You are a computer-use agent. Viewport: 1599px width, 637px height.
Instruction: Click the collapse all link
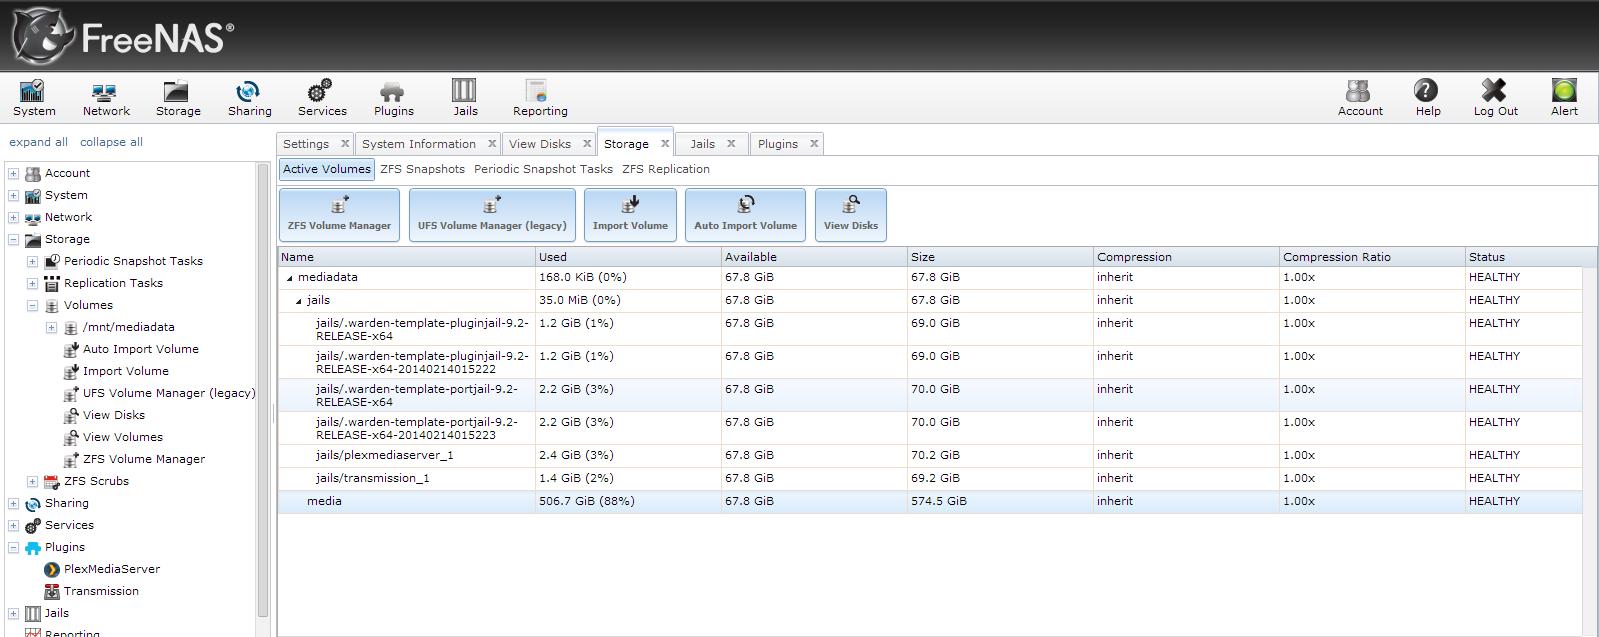[x=111, y=142]
